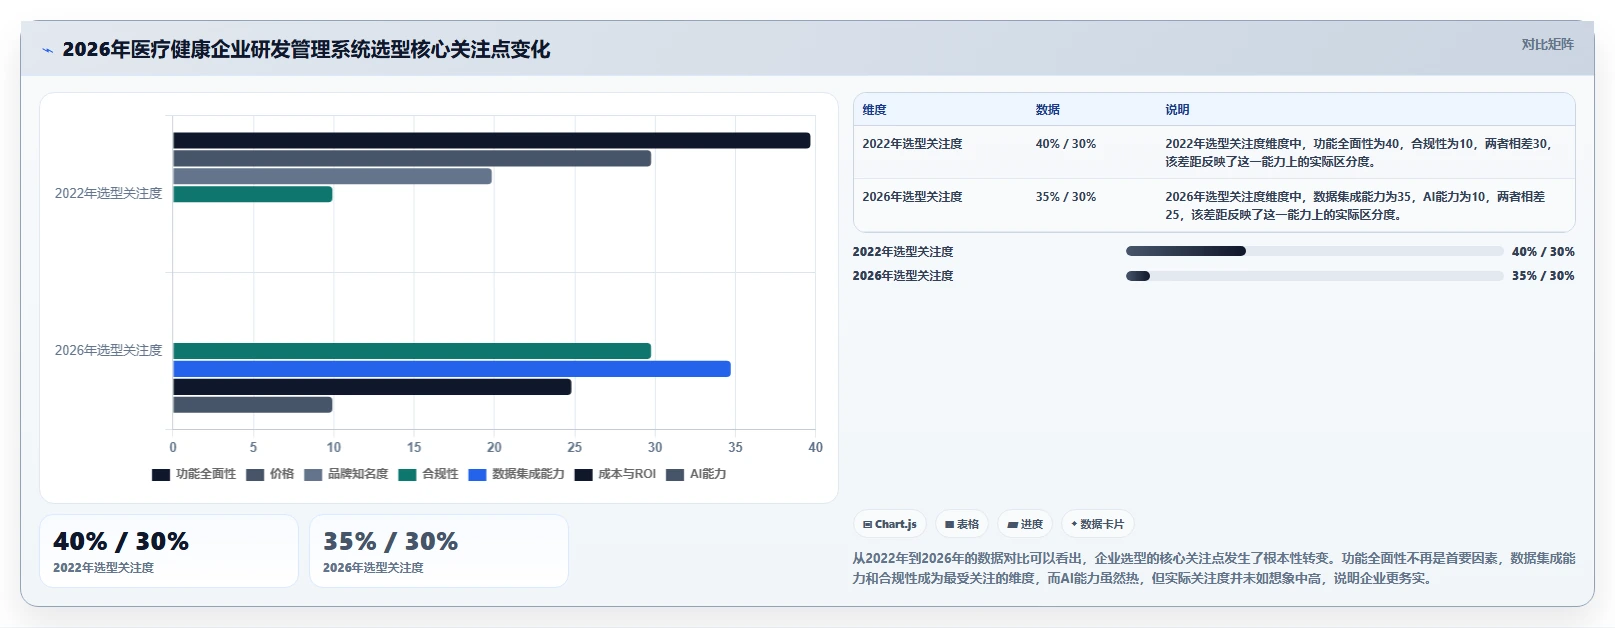Click the blue 数据集成能力 bar in 2026

point(452,369)
